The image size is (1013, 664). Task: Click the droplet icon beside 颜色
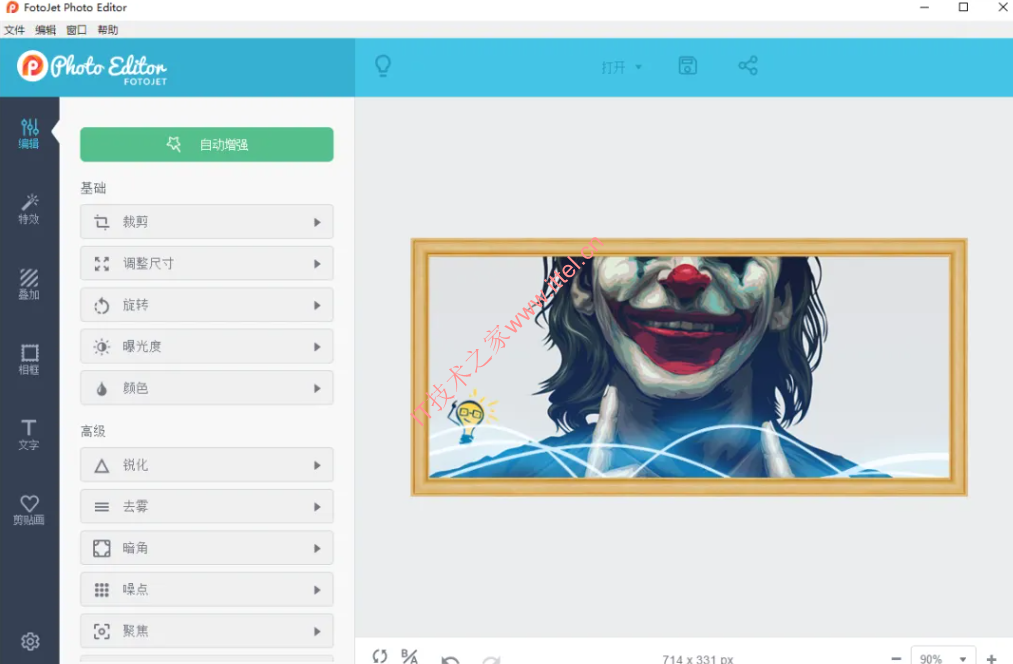[101, 388]
